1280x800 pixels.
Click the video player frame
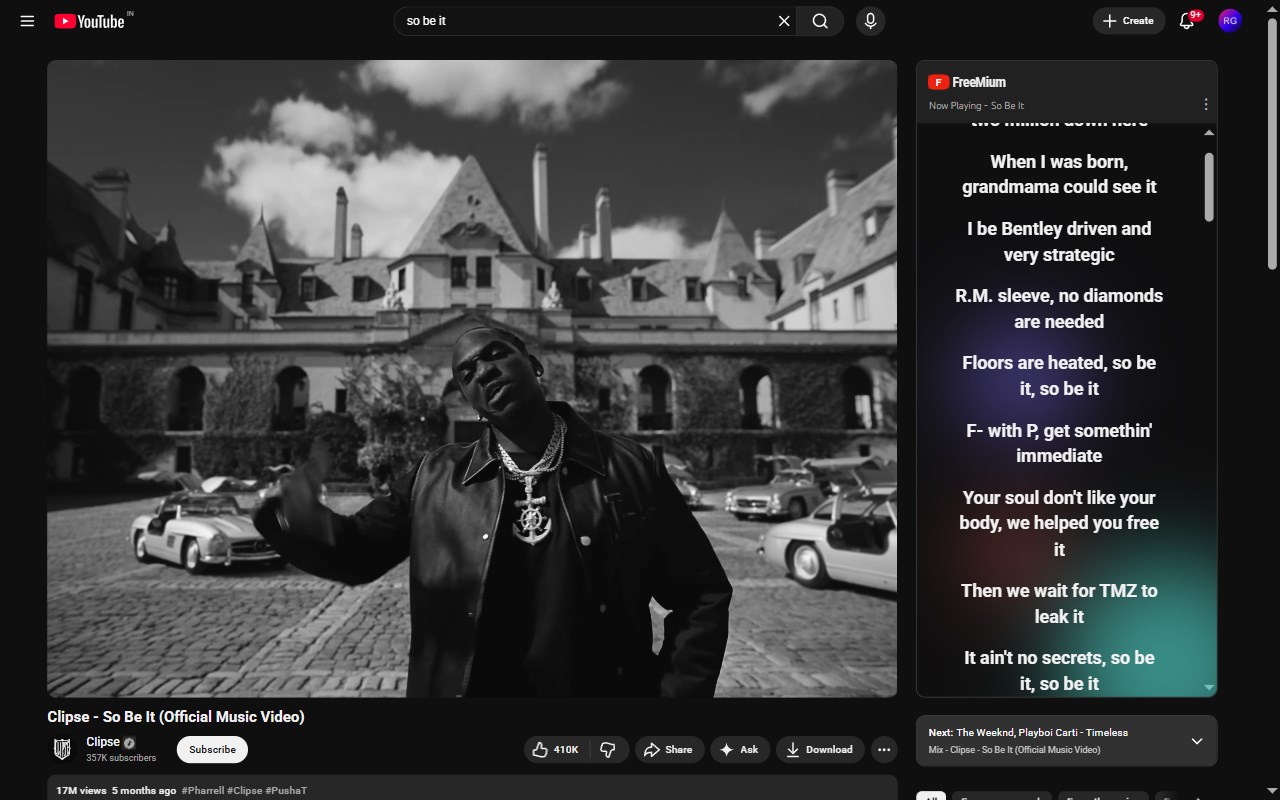point(472,378)
